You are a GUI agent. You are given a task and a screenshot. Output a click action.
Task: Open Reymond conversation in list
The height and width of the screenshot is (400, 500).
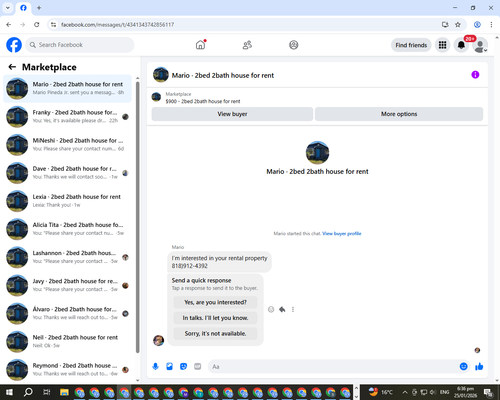click(68, 369)
